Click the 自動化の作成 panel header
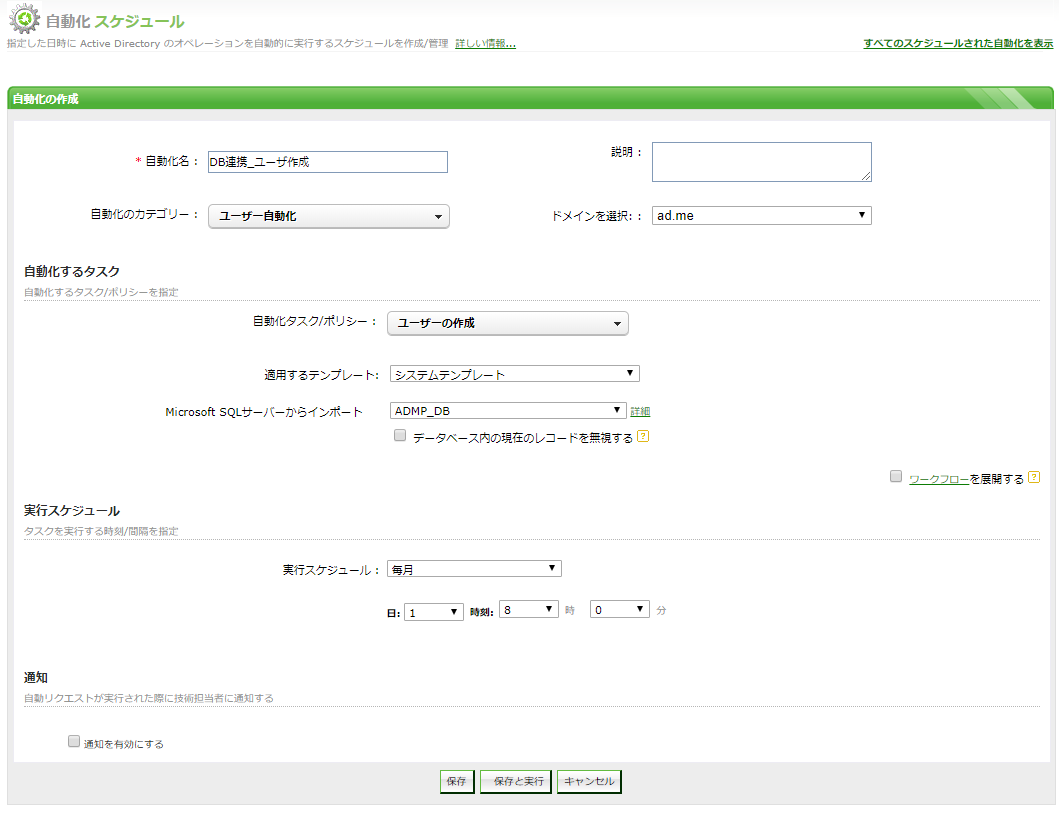The image size is (1059, 815). click(530, 99)
